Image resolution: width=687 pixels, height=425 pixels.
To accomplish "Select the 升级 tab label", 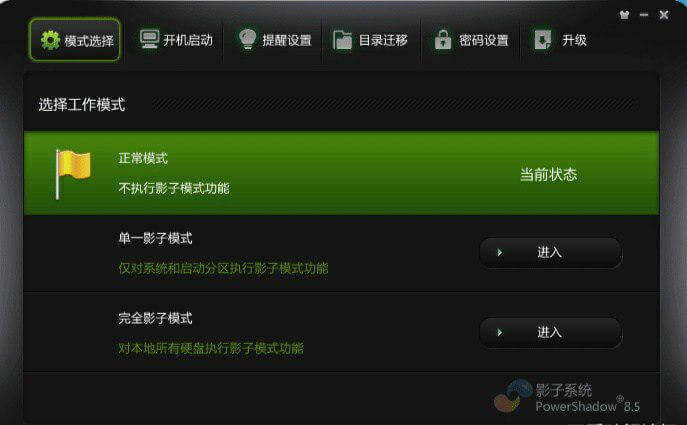I will coord(574,40).
